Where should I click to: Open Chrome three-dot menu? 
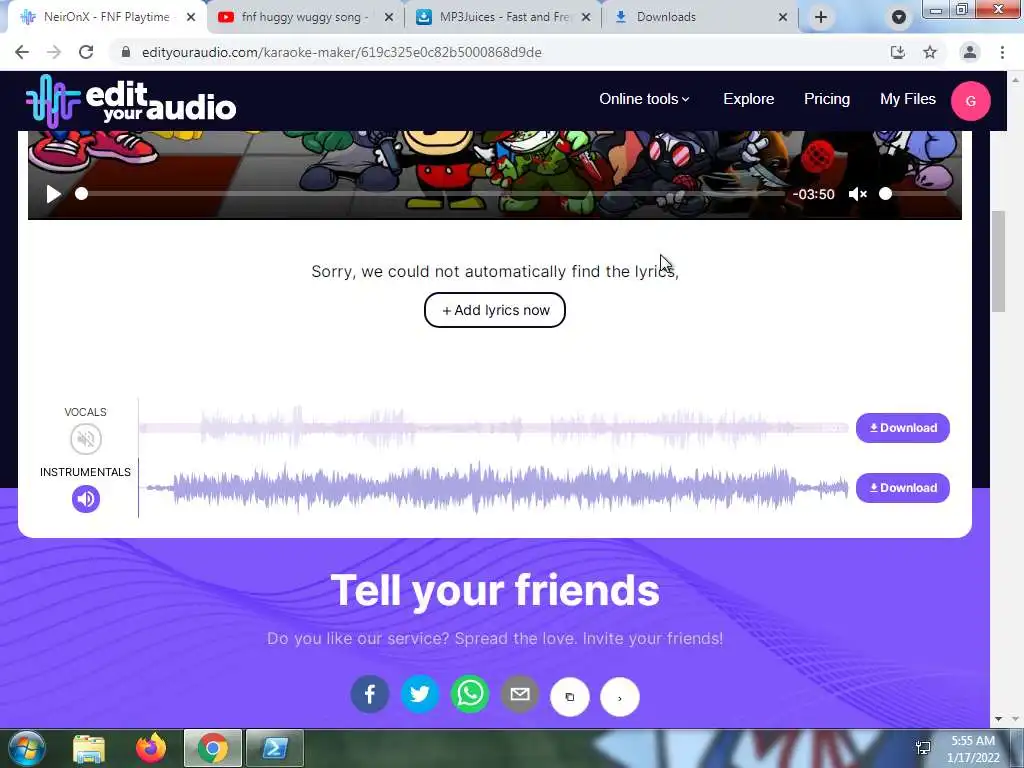point(1002,52)
